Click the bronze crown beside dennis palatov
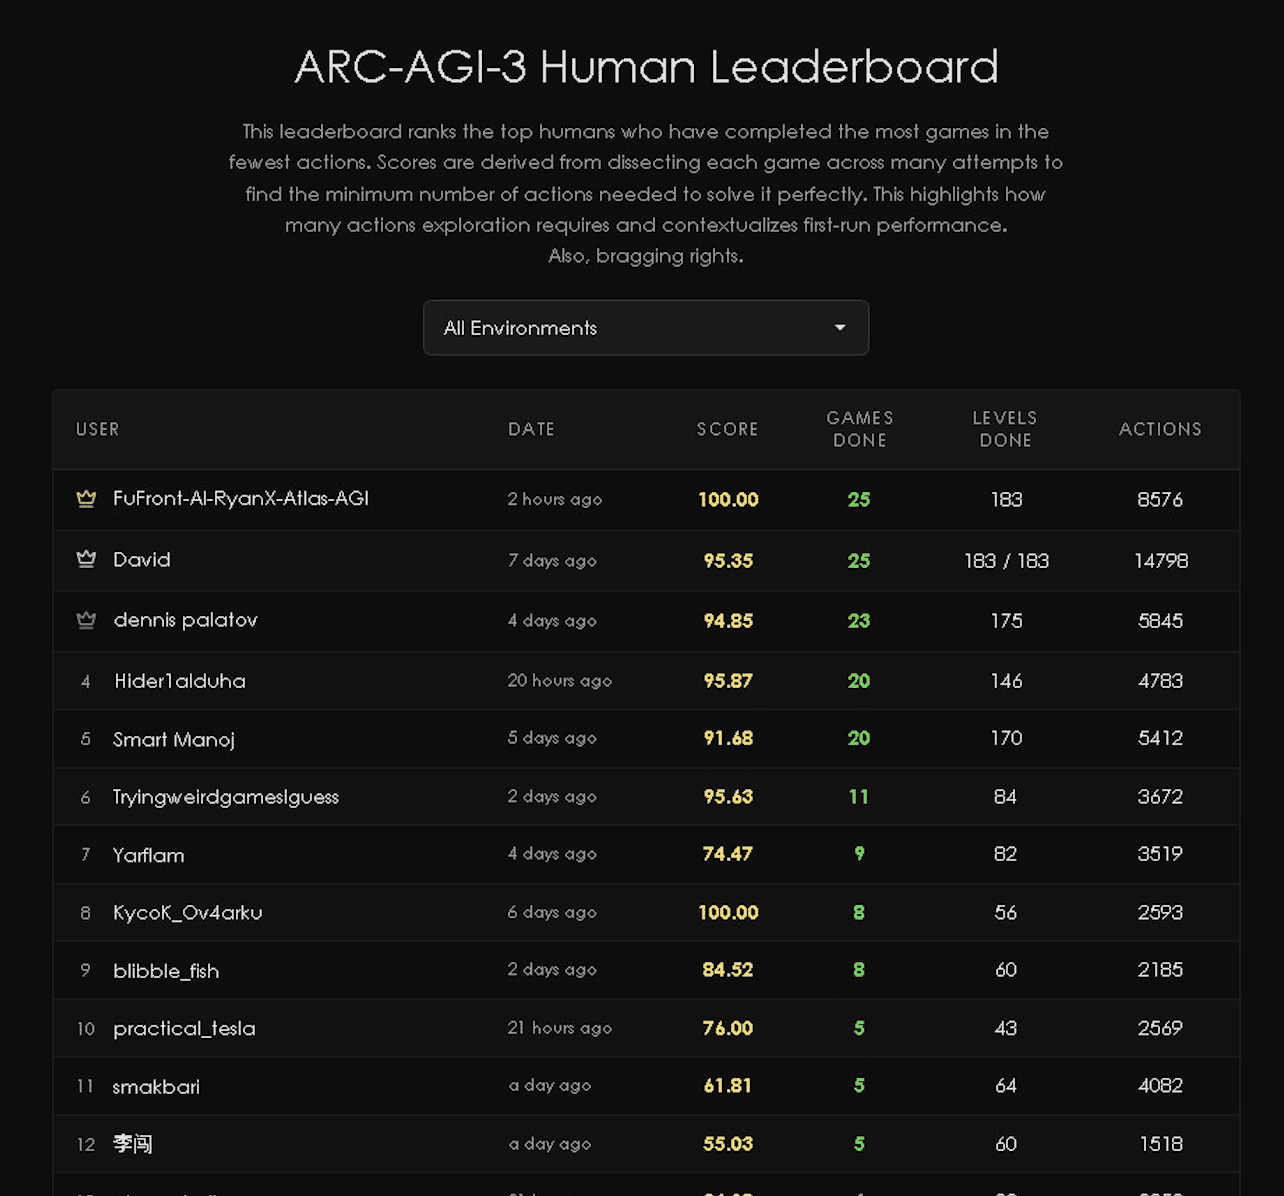 coord(86,620)
